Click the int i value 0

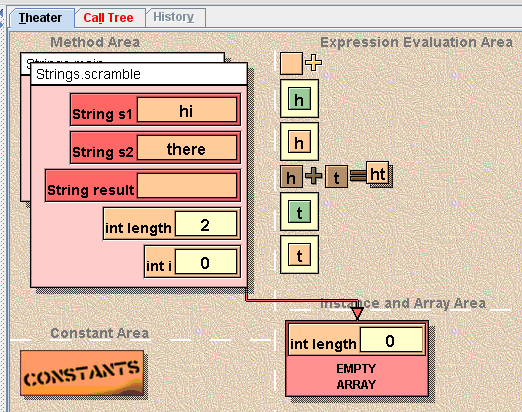click(x=206, y=262)
